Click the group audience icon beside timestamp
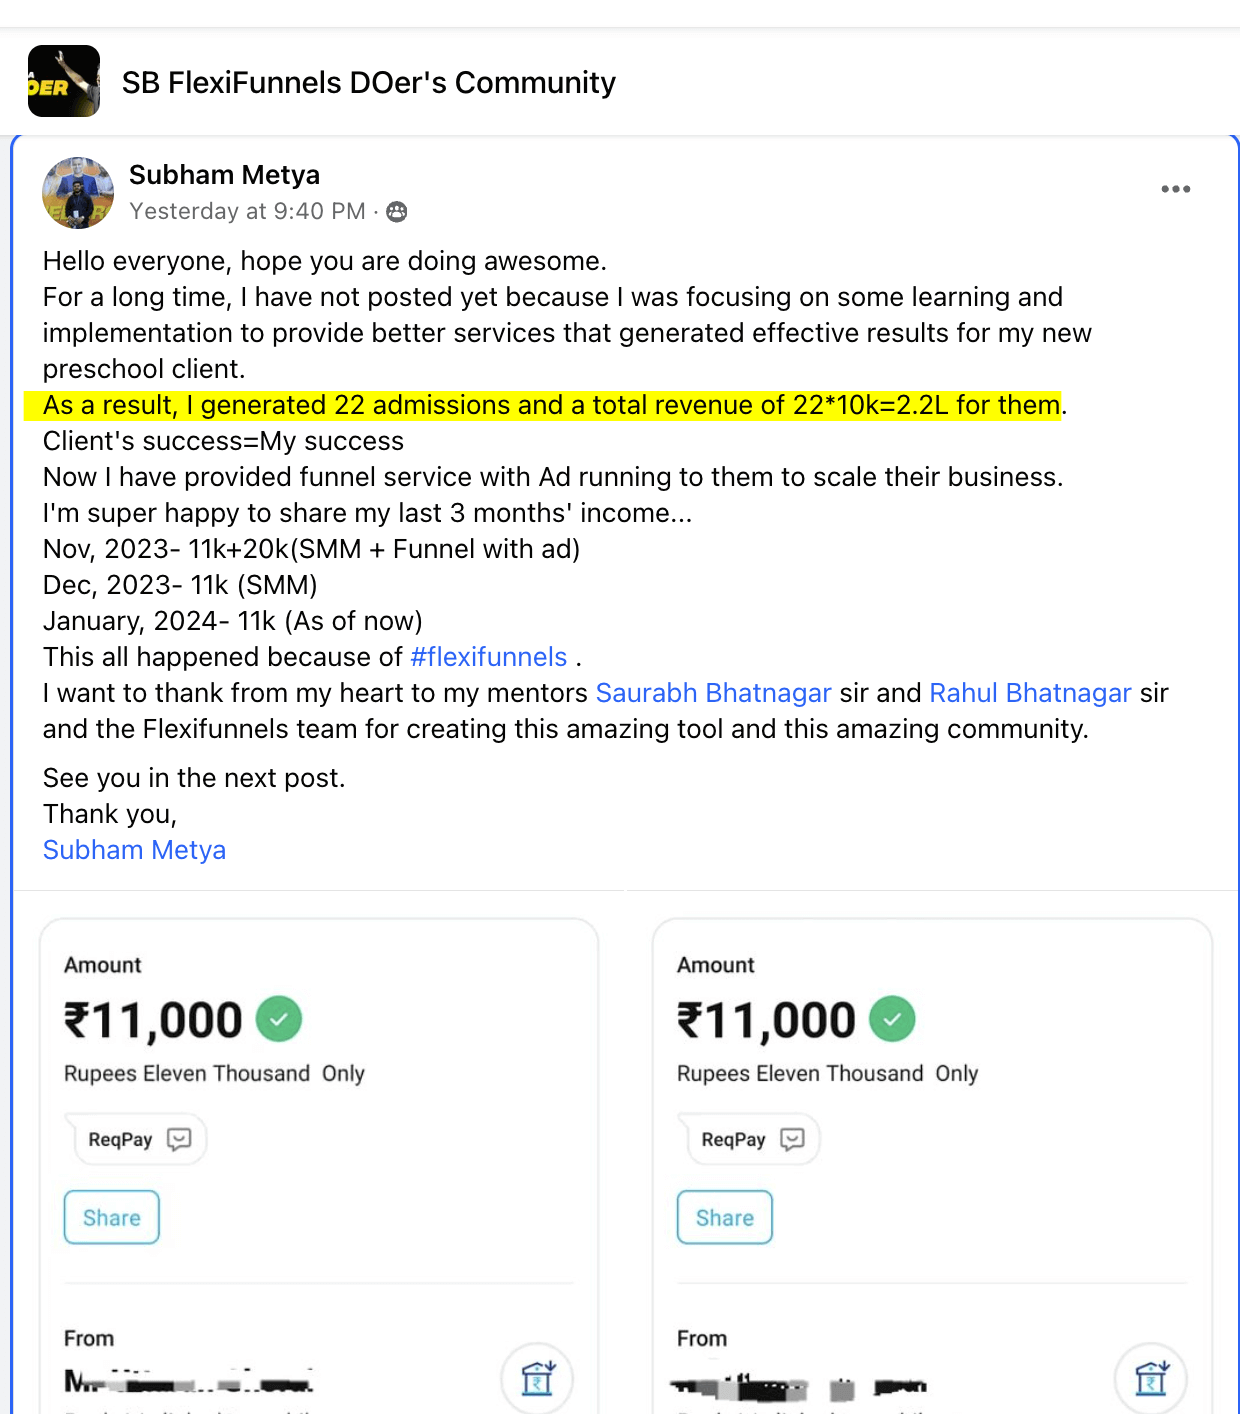This screenshot has width=1240, height=1414. tap(397, 212)
